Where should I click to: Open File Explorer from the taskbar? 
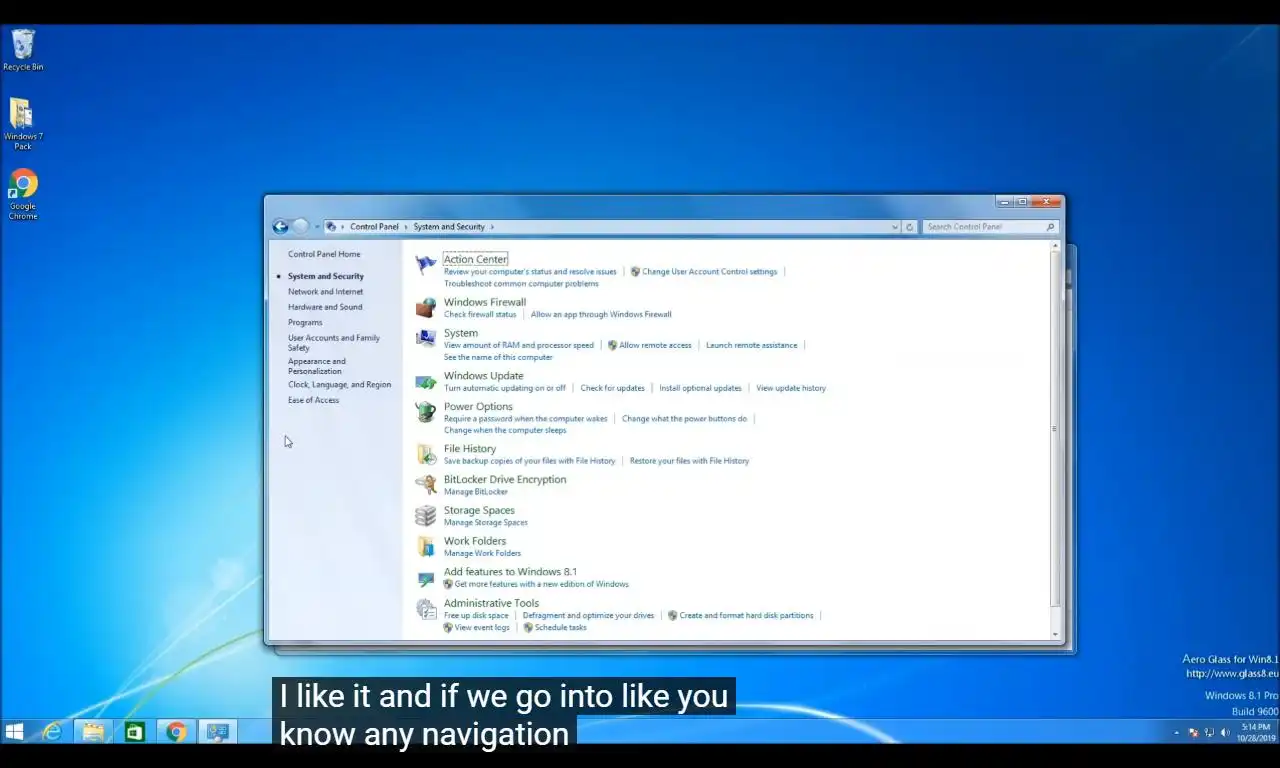click(93, 732)
